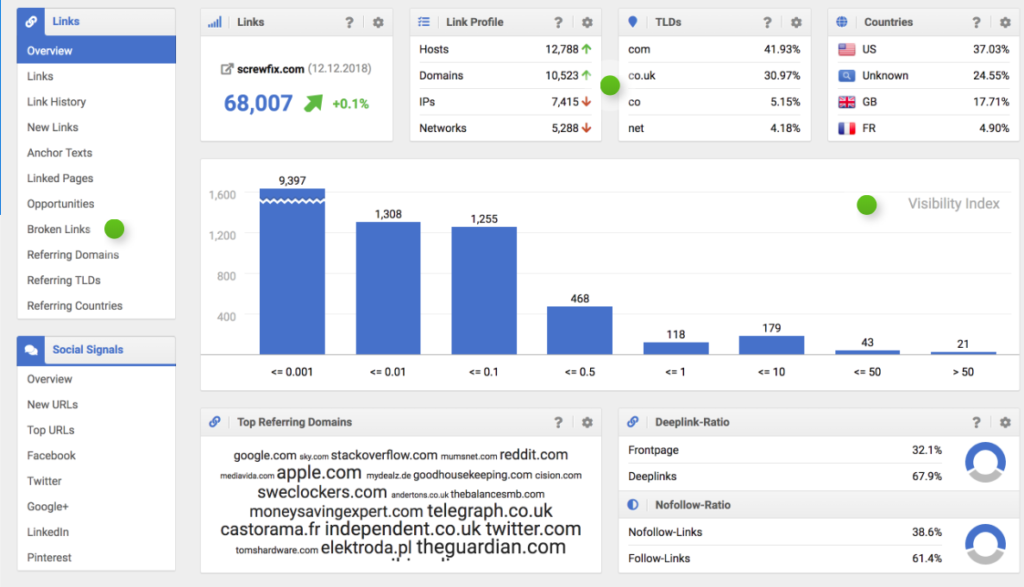This screenshot has height=587, width=1024.
Task: Go to Anchor Texts section
Action: 60,153
